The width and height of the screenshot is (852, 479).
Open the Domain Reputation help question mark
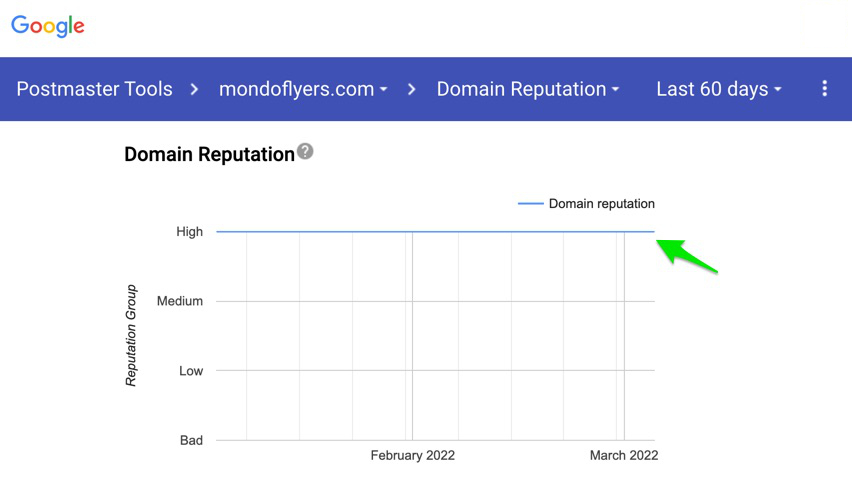pos(305,152)
